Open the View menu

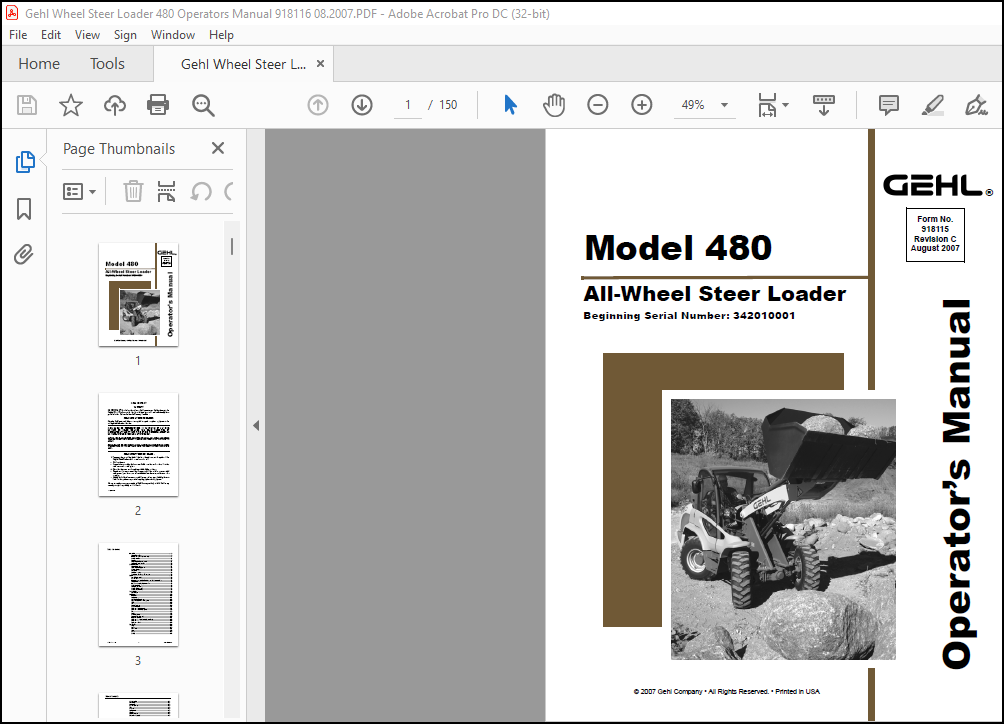87,35
